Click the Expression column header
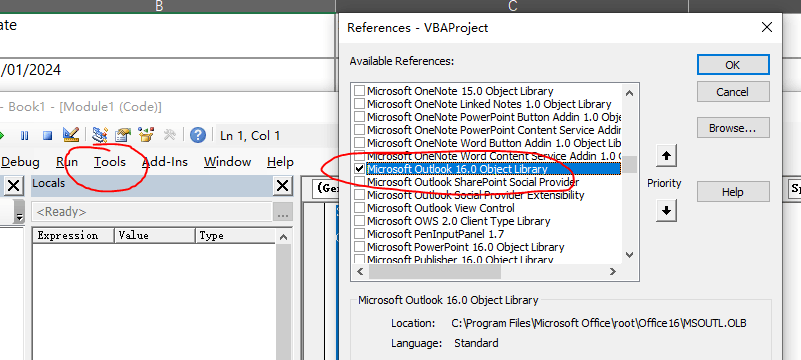 coord(73,235)
